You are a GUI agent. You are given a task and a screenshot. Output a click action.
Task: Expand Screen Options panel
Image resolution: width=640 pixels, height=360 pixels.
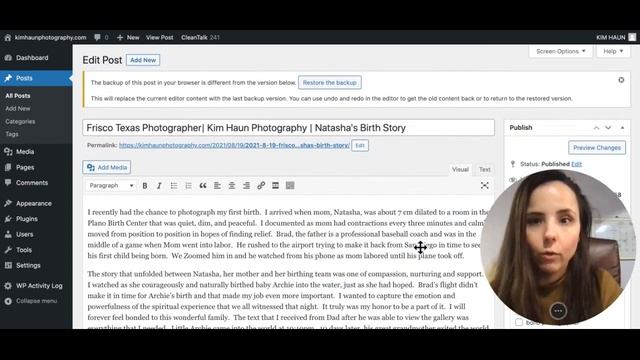[560, 51]
